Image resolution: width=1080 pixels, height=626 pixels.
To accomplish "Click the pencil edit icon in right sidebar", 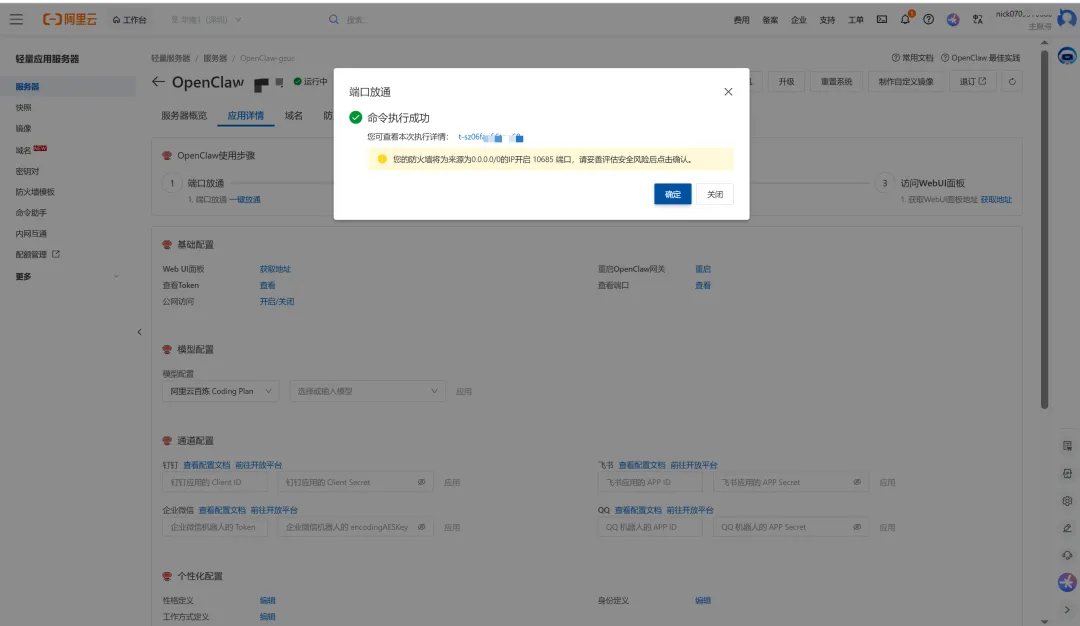I will [1067, 528].
